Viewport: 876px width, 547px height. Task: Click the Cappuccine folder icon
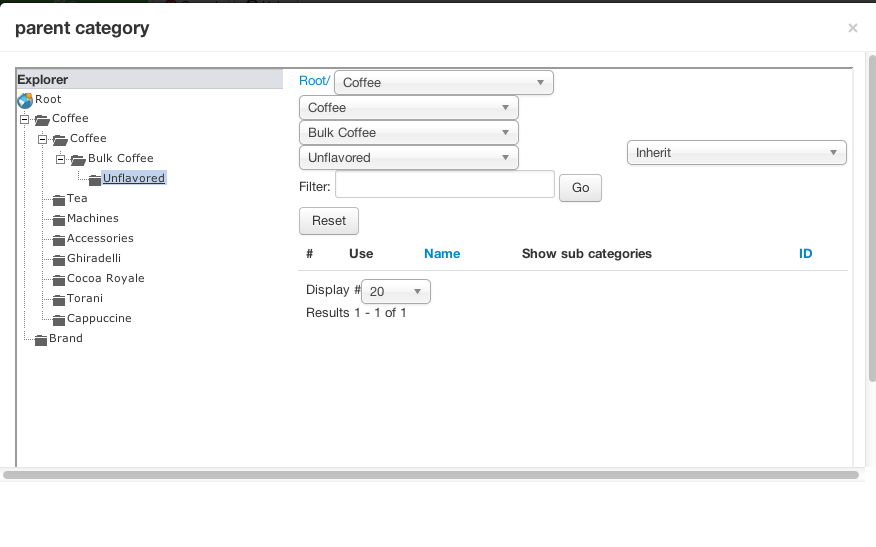(x=59, y=320)
